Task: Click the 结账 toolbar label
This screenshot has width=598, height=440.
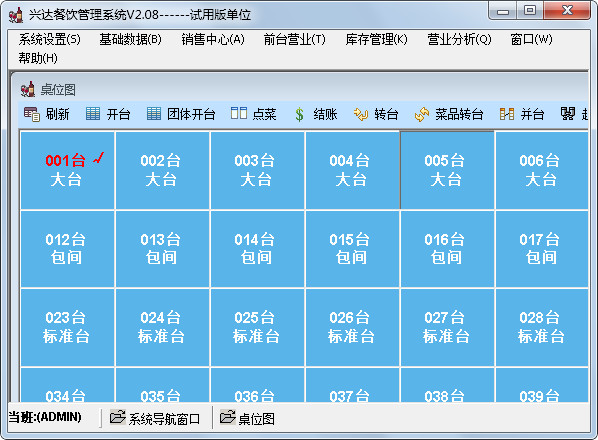Action: tap(325, 114)
